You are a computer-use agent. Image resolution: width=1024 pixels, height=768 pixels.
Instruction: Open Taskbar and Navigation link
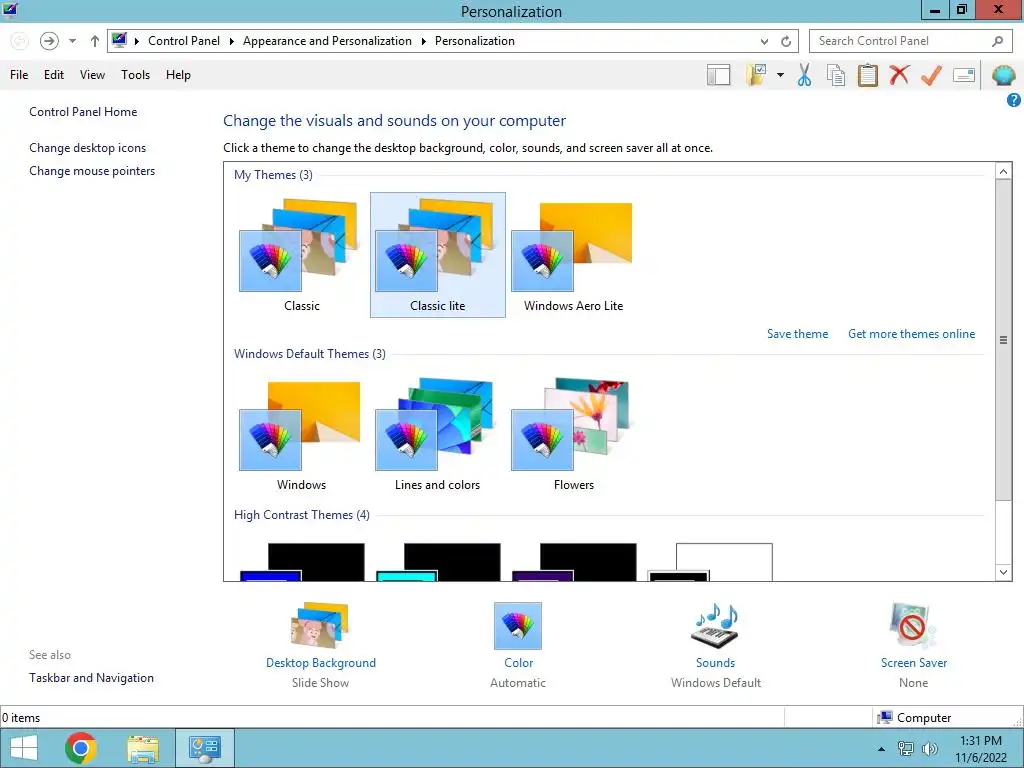[x=91, y=678]
